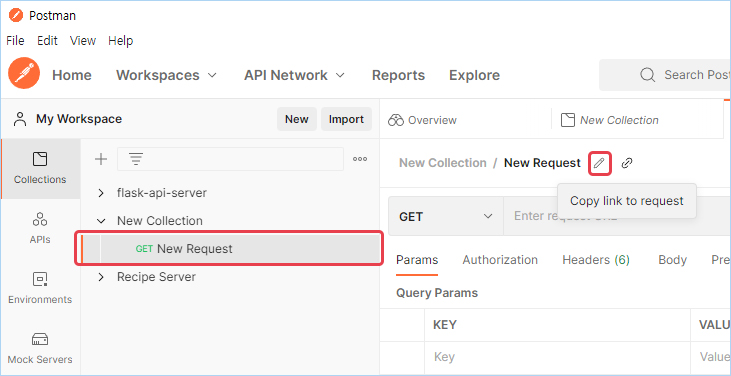731x376 pixels.
Task: Click the Search Postman field
Action: point(665,75)
